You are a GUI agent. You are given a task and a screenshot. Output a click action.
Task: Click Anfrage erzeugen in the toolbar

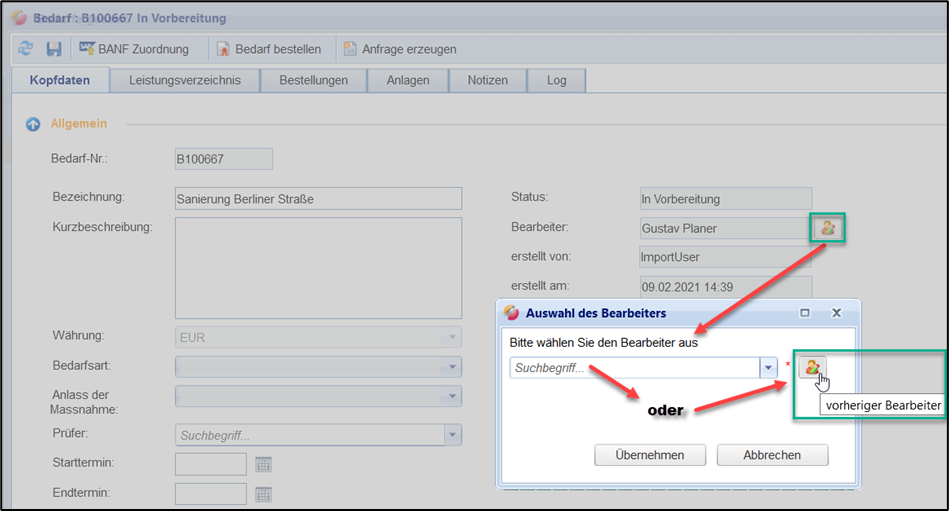(400, 49)
